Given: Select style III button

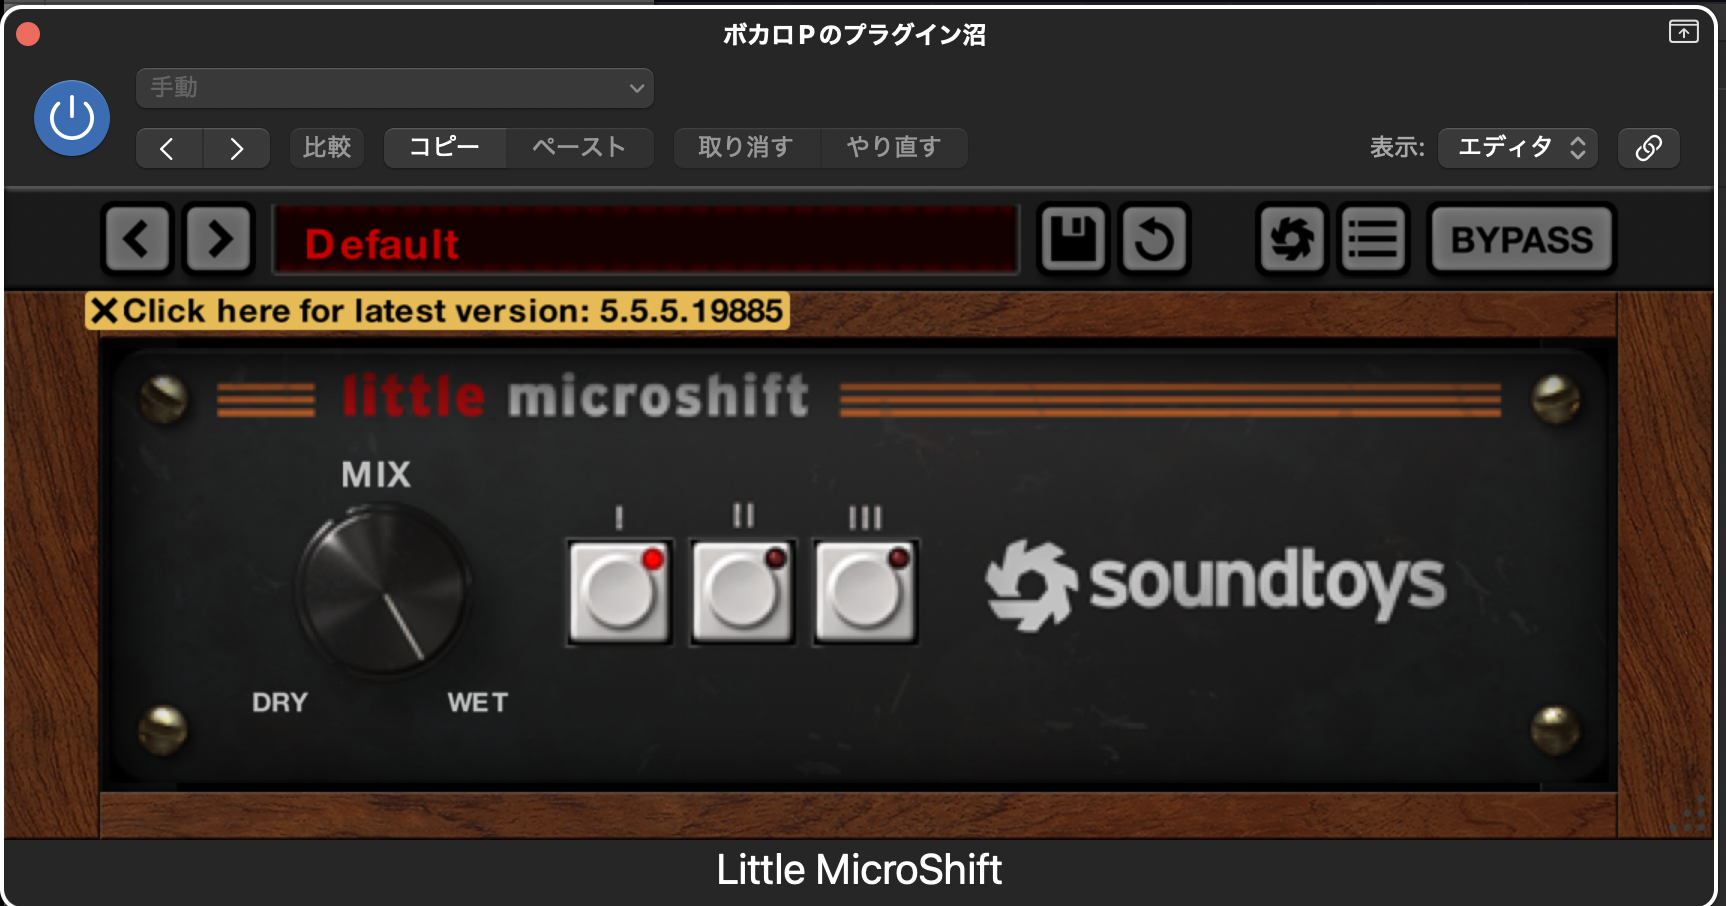Looking at the screenshot, I should [x=866, y=591].
